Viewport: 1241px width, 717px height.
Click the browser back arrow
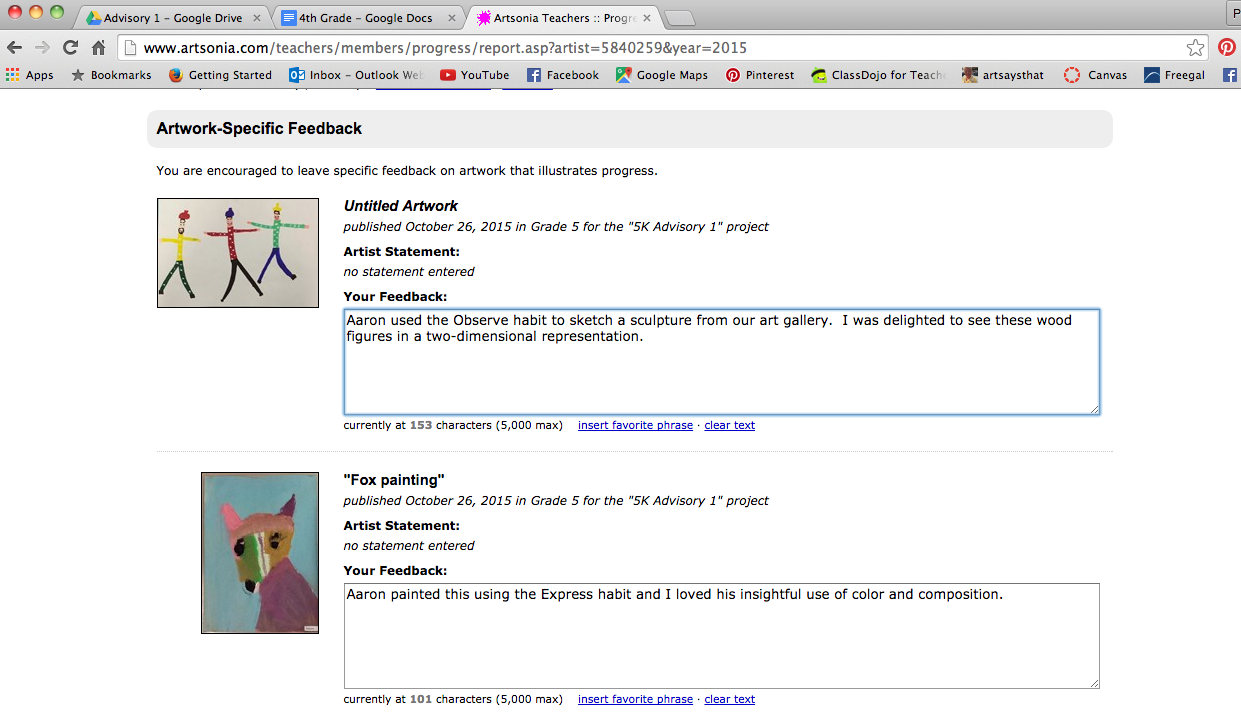14,48
